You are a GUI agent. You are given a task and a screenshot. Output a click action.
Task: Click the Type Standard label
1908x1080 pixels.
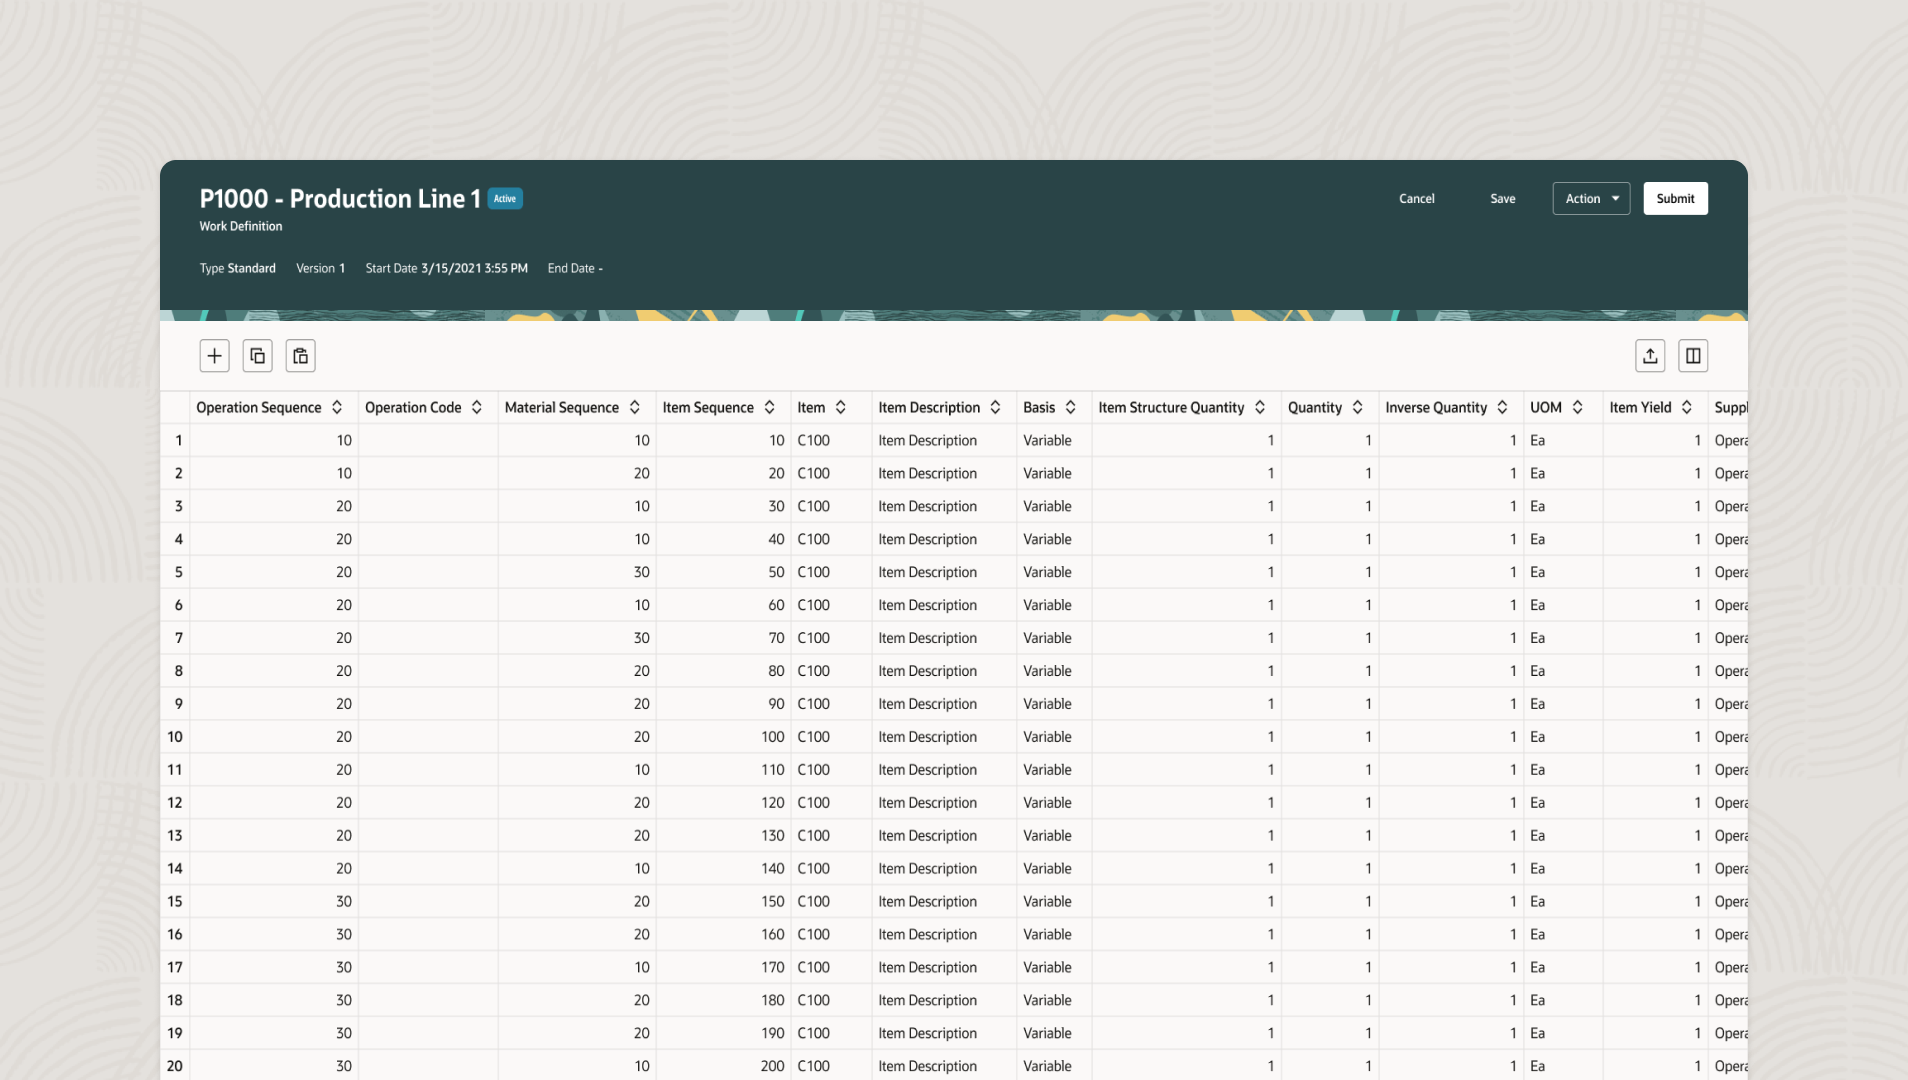[x=237, y=269]
